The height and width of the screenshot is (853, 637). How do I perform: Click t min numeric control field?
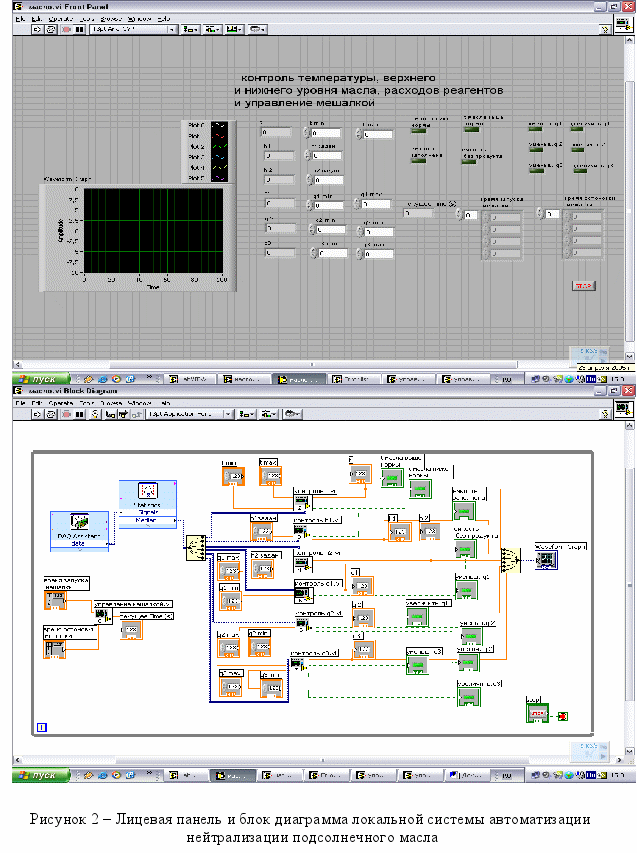coord(326,133)
